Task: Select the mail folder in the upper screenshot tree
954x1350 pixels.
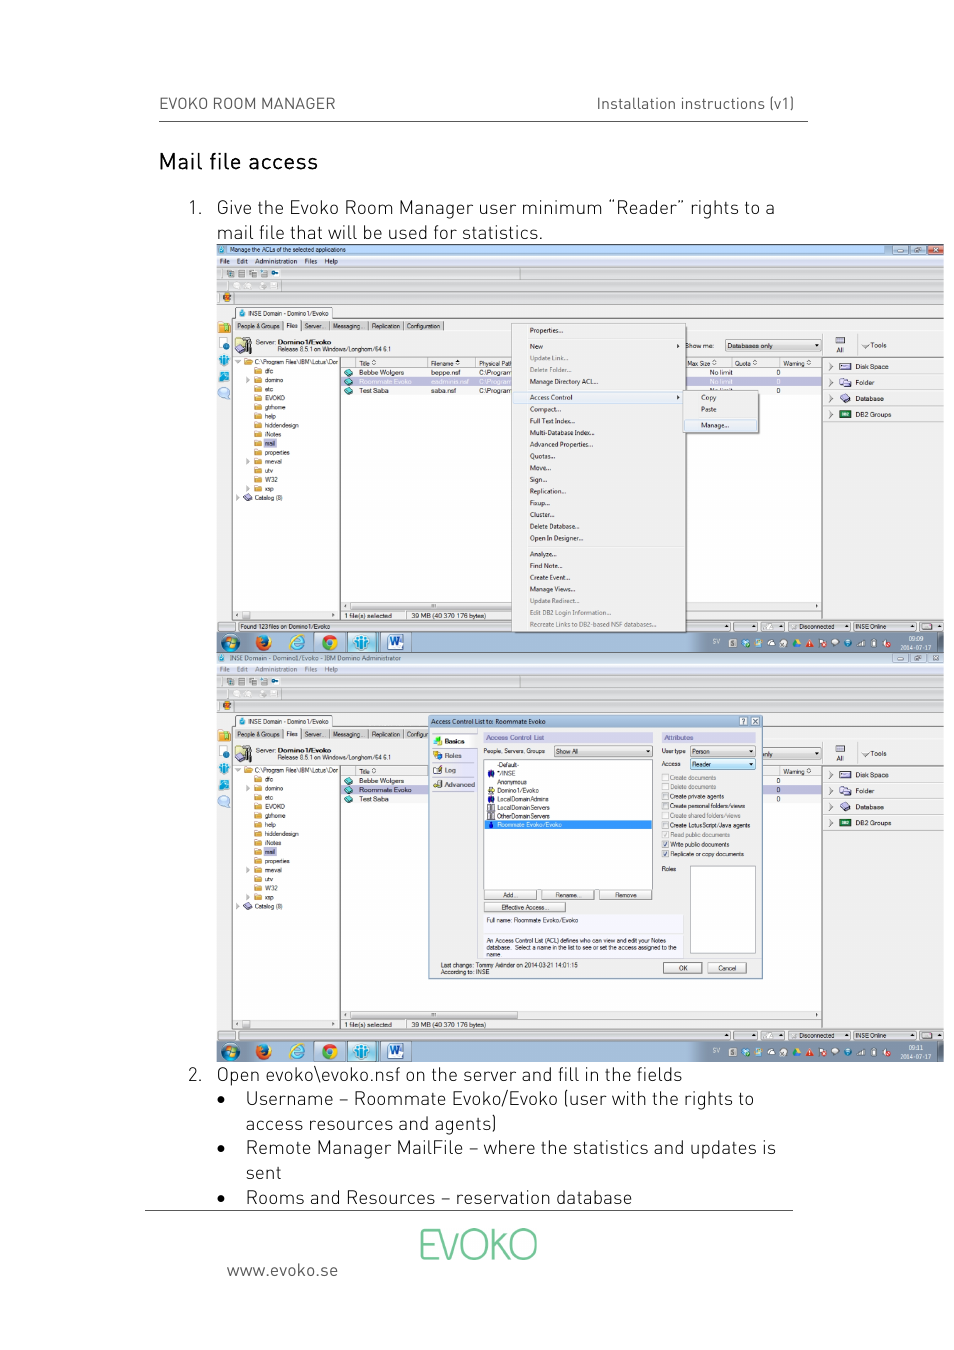Action: [x=270, y=443]
